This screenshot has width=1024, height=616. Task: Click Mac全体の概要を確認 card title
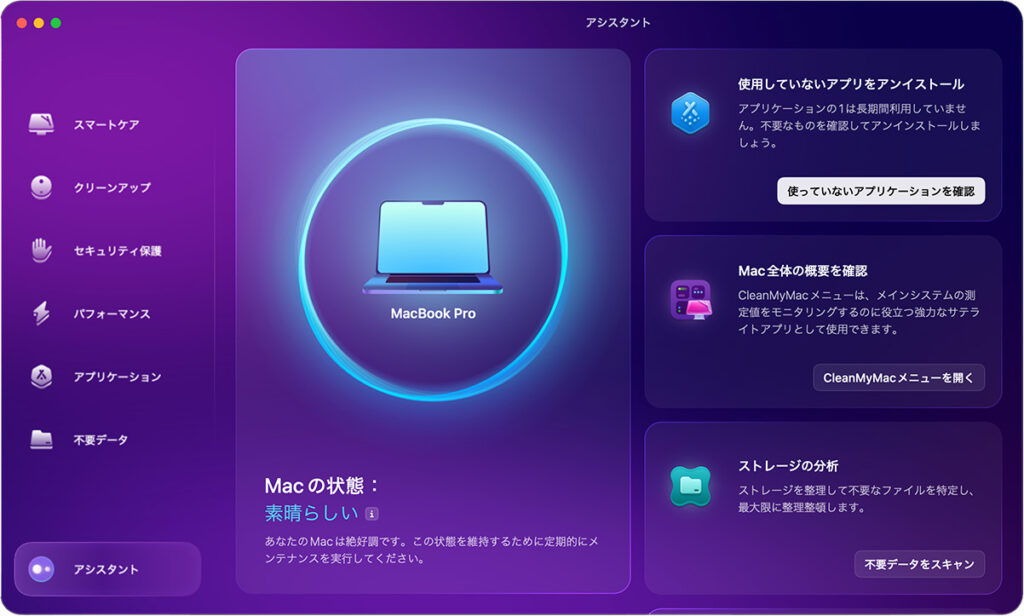(803, 270)
